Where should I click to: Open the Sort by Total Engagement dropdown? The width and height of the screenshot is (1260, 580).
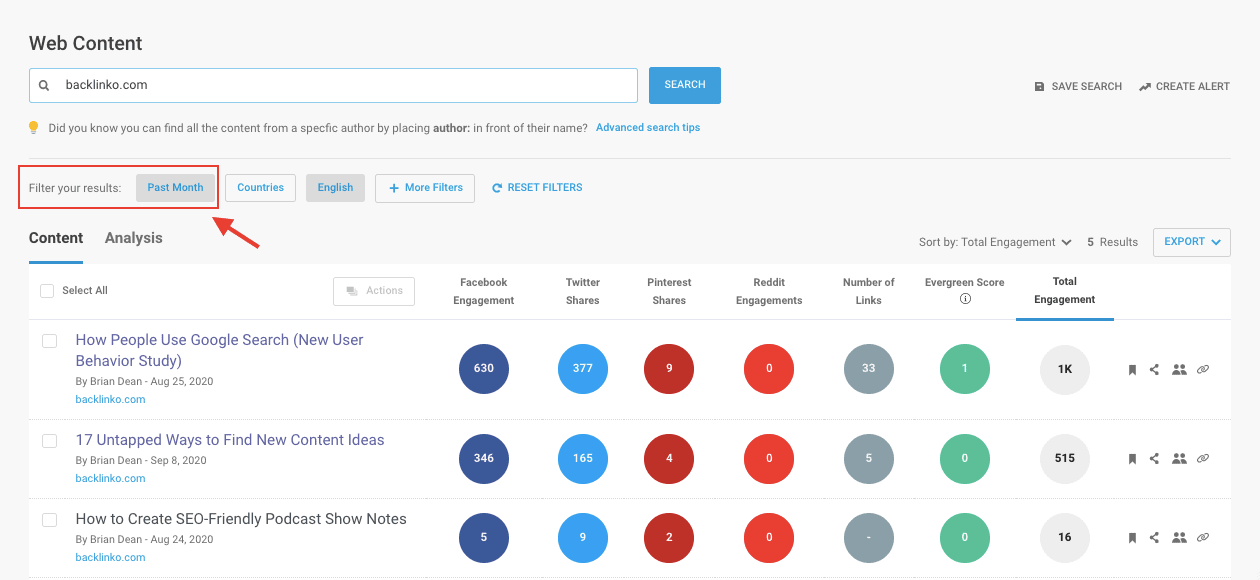click(x=995, y=242)
